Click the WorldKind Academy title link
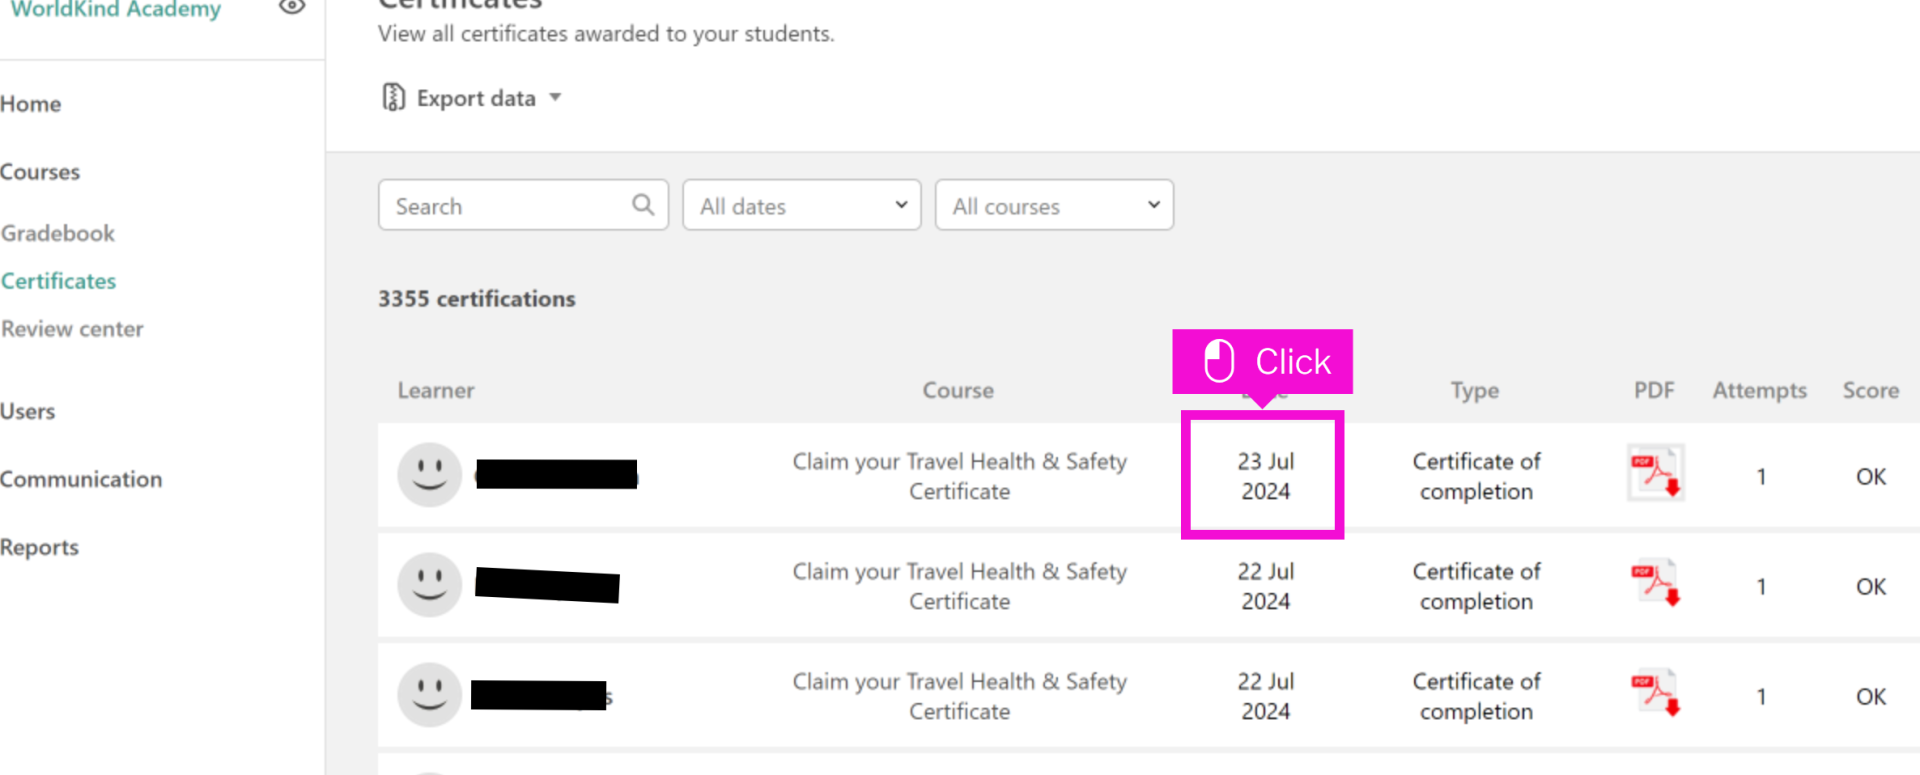Screen dimensions: 1920x775 coord(115,10)
